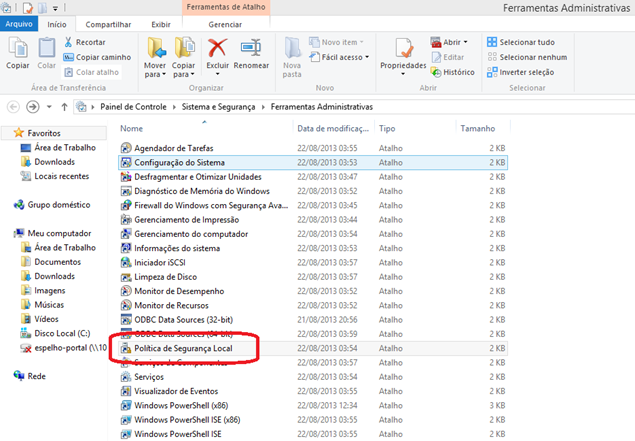Switch to the Compartilhar tab
Image resolution: width=635 pixels, height=441 pixels.
pos(108,24)
